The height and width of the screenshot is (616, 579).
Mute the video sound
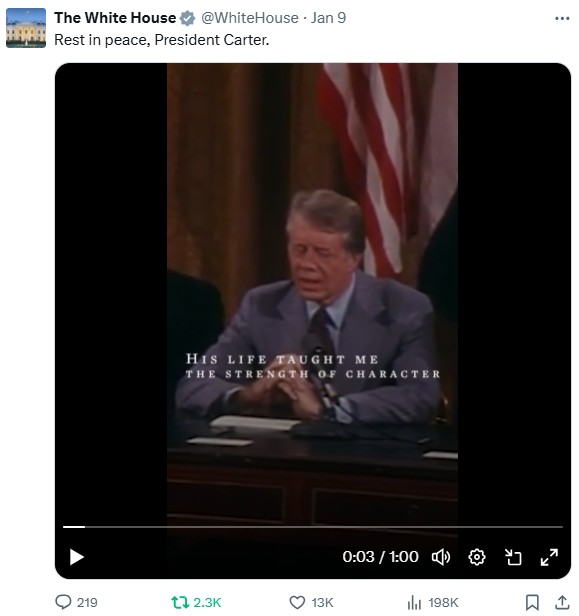(x=441, y=557)
